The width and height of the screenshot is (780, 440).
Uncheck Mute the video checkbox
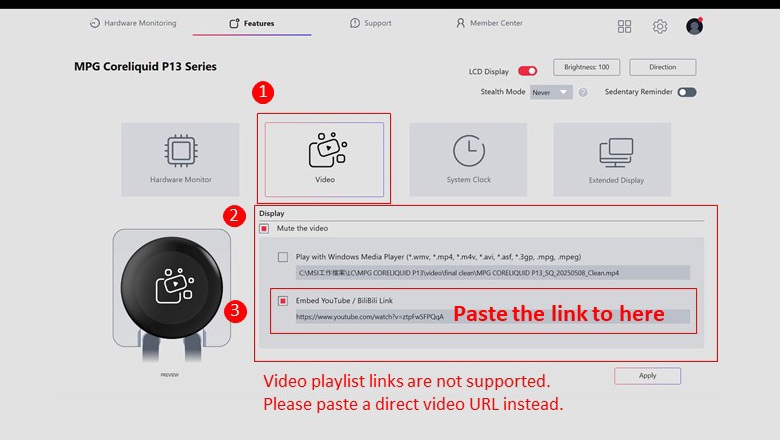pyautogui.click(x=264, y=229)
